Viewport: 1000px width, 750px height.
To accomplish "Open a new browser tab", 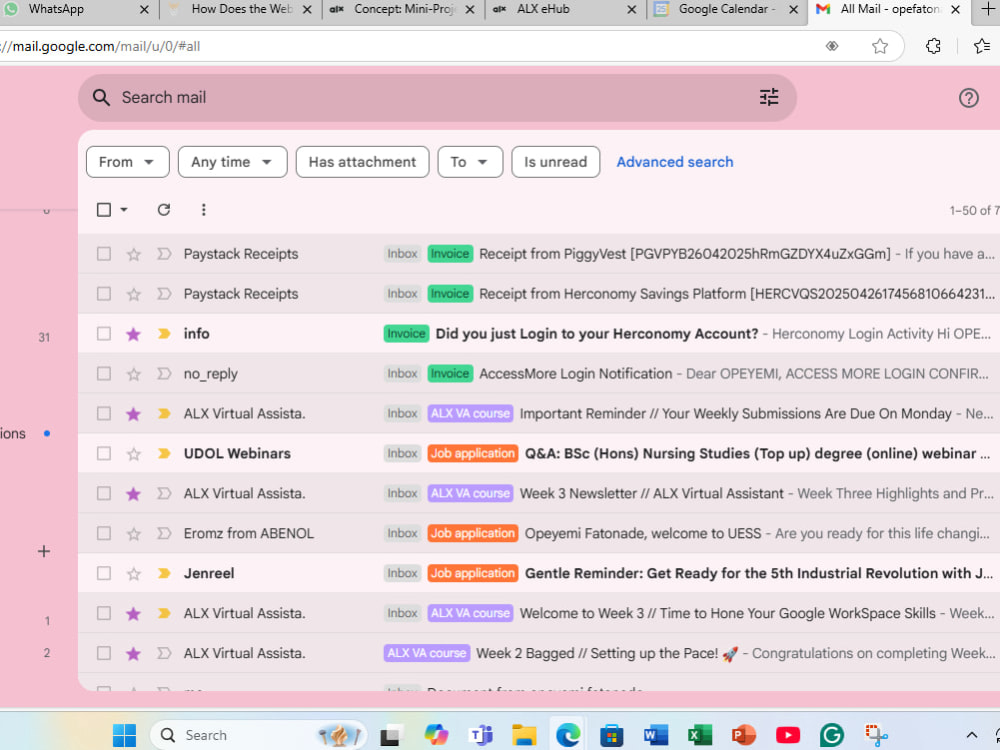I will pos(988,9).
